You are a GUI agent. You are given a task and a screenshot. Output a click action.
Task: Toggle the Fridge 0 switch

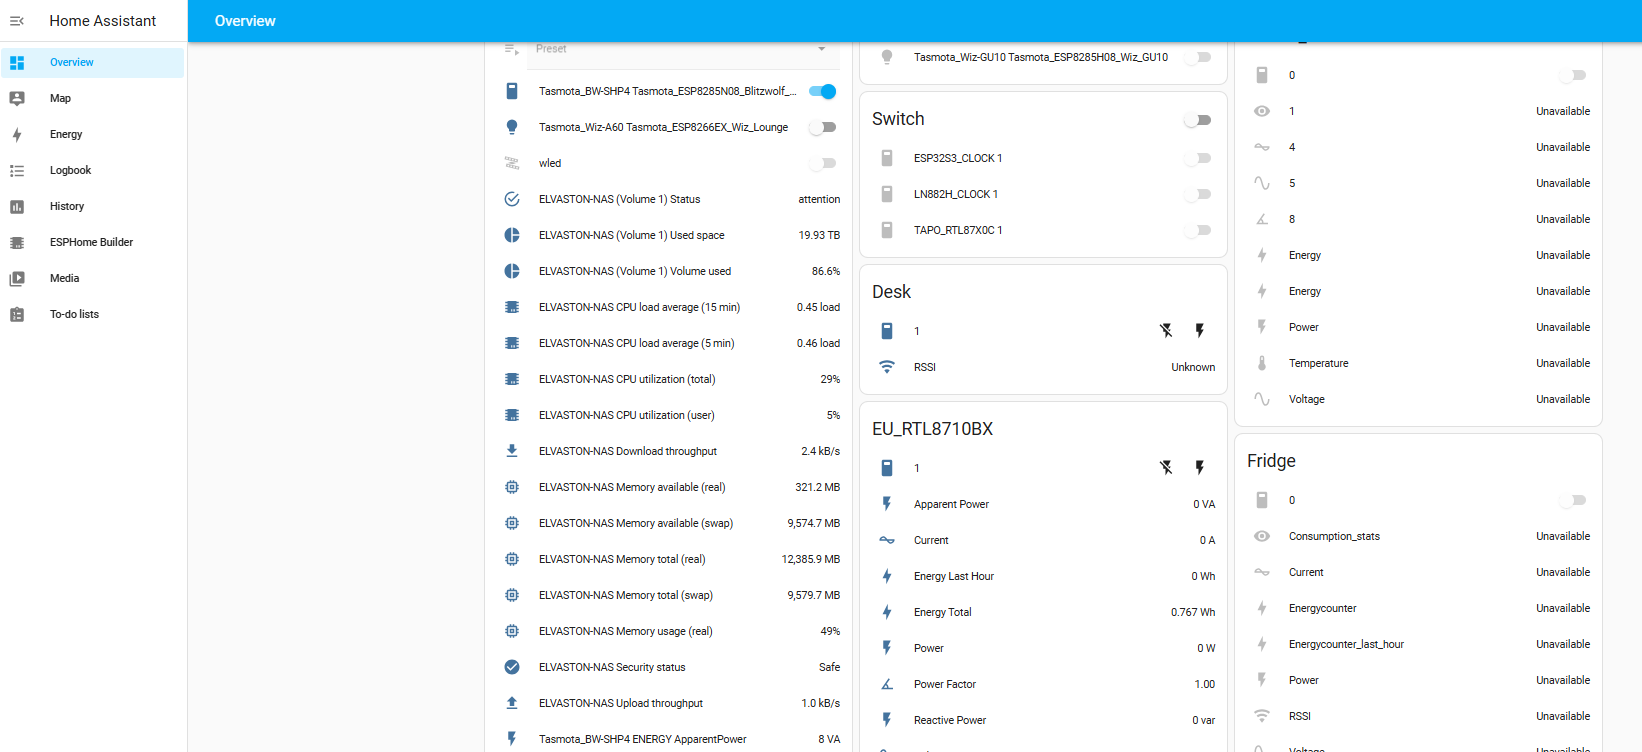pos(1573,500)
